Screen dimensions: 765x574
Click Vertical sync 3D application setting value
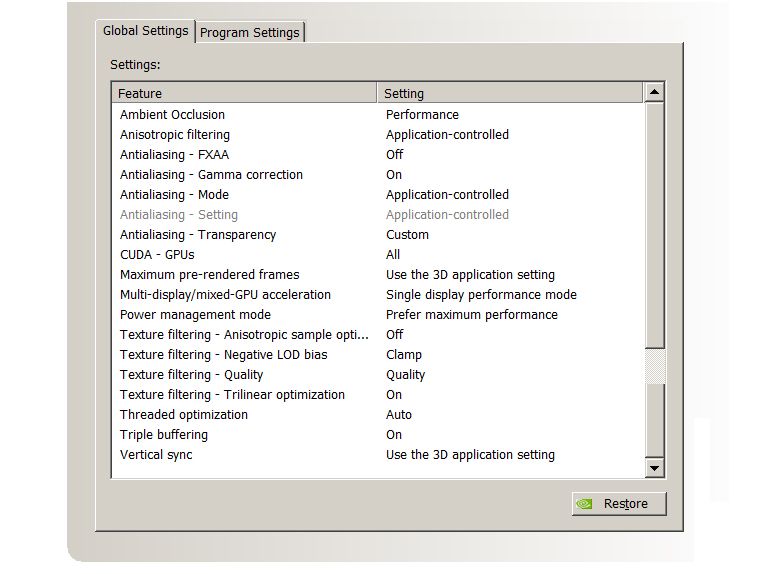[470, 455]
